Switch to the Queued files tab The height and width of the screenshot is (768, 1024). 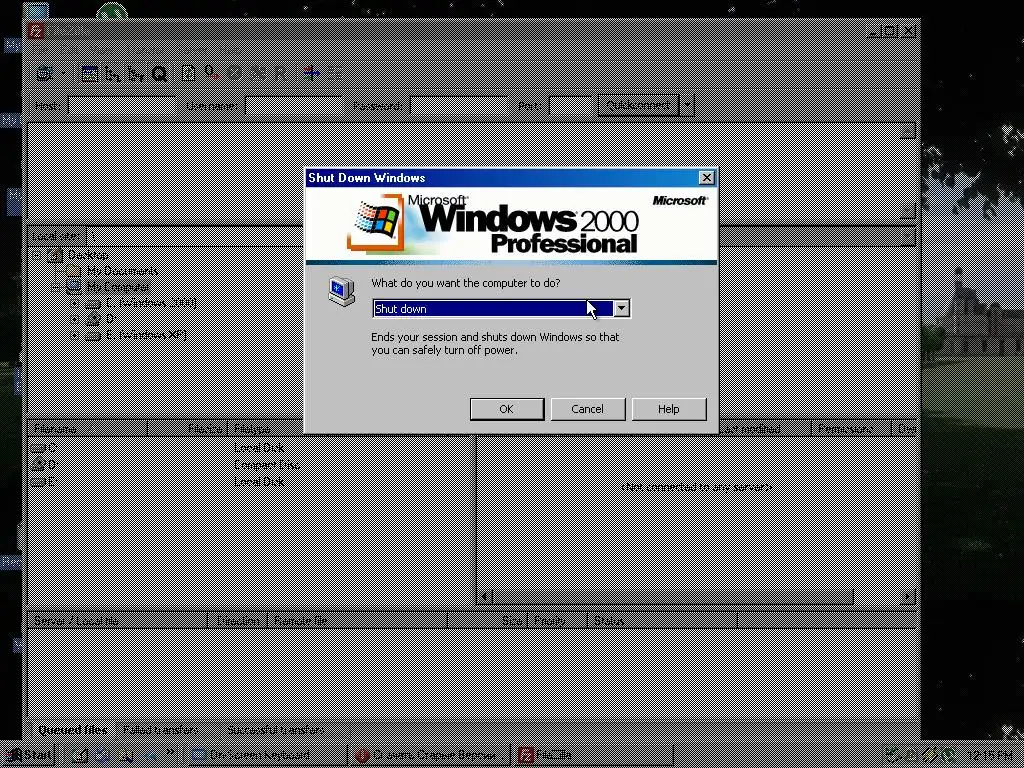click(72, 730)
